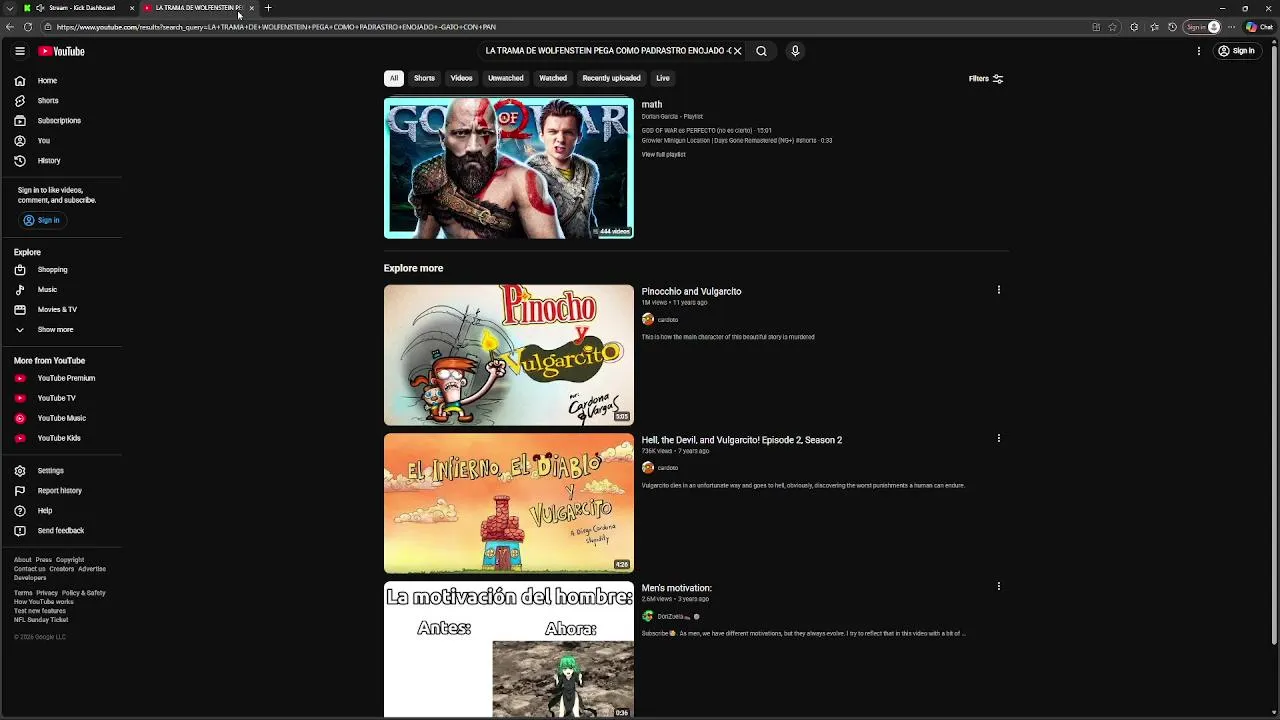Click the browser profile Sign in button
This screenshot has height=720, width=1280.
click(1203, 27)
